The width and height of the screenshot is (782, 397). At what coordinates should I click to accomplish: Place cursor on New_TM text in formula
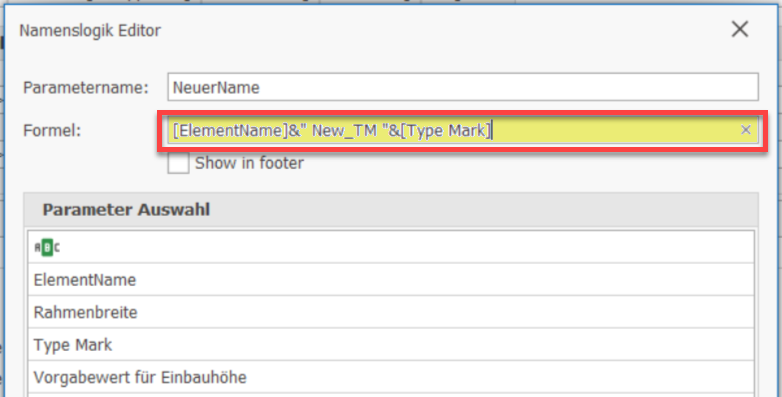point(344,131)
